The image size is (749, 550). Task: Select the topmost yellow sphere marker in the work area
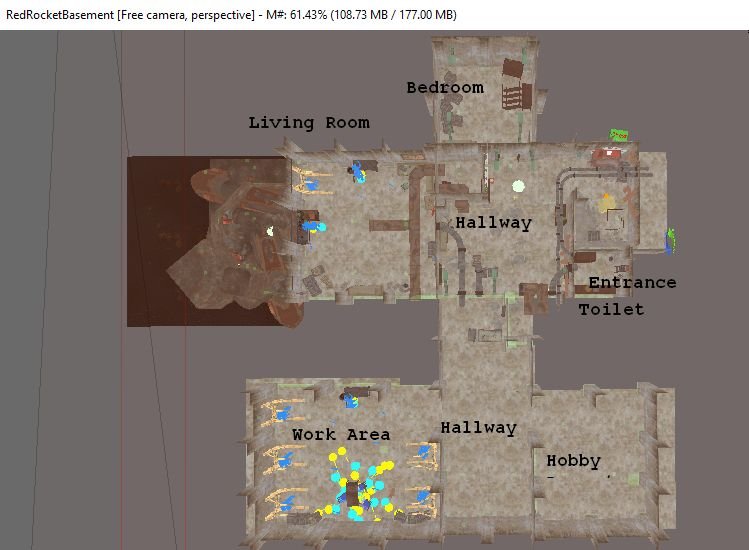[342, 451]
